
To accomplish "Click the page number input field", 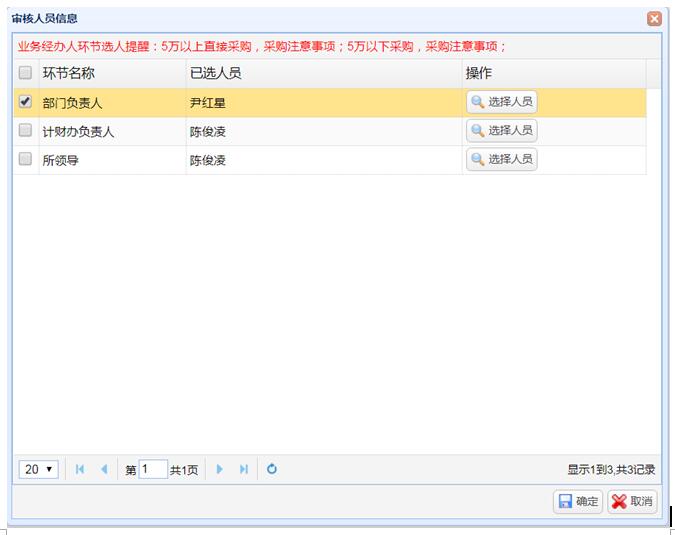I will tap(153, 469).
